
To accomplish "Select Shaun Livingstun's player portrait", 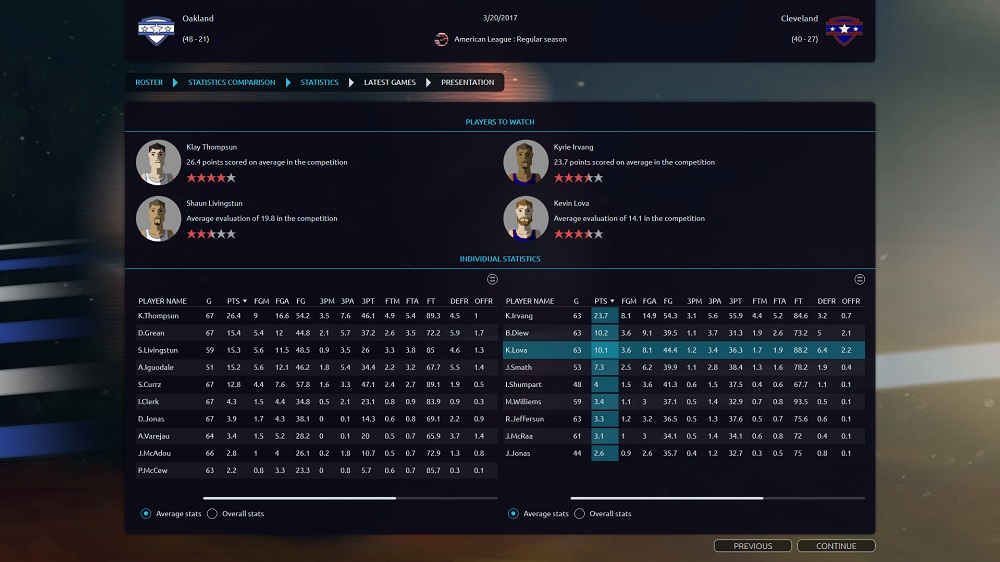I will click(158, 218).
